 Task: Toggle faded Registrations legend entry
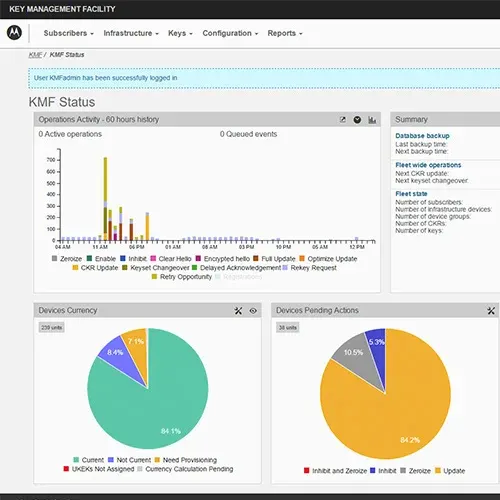(239, 277)
